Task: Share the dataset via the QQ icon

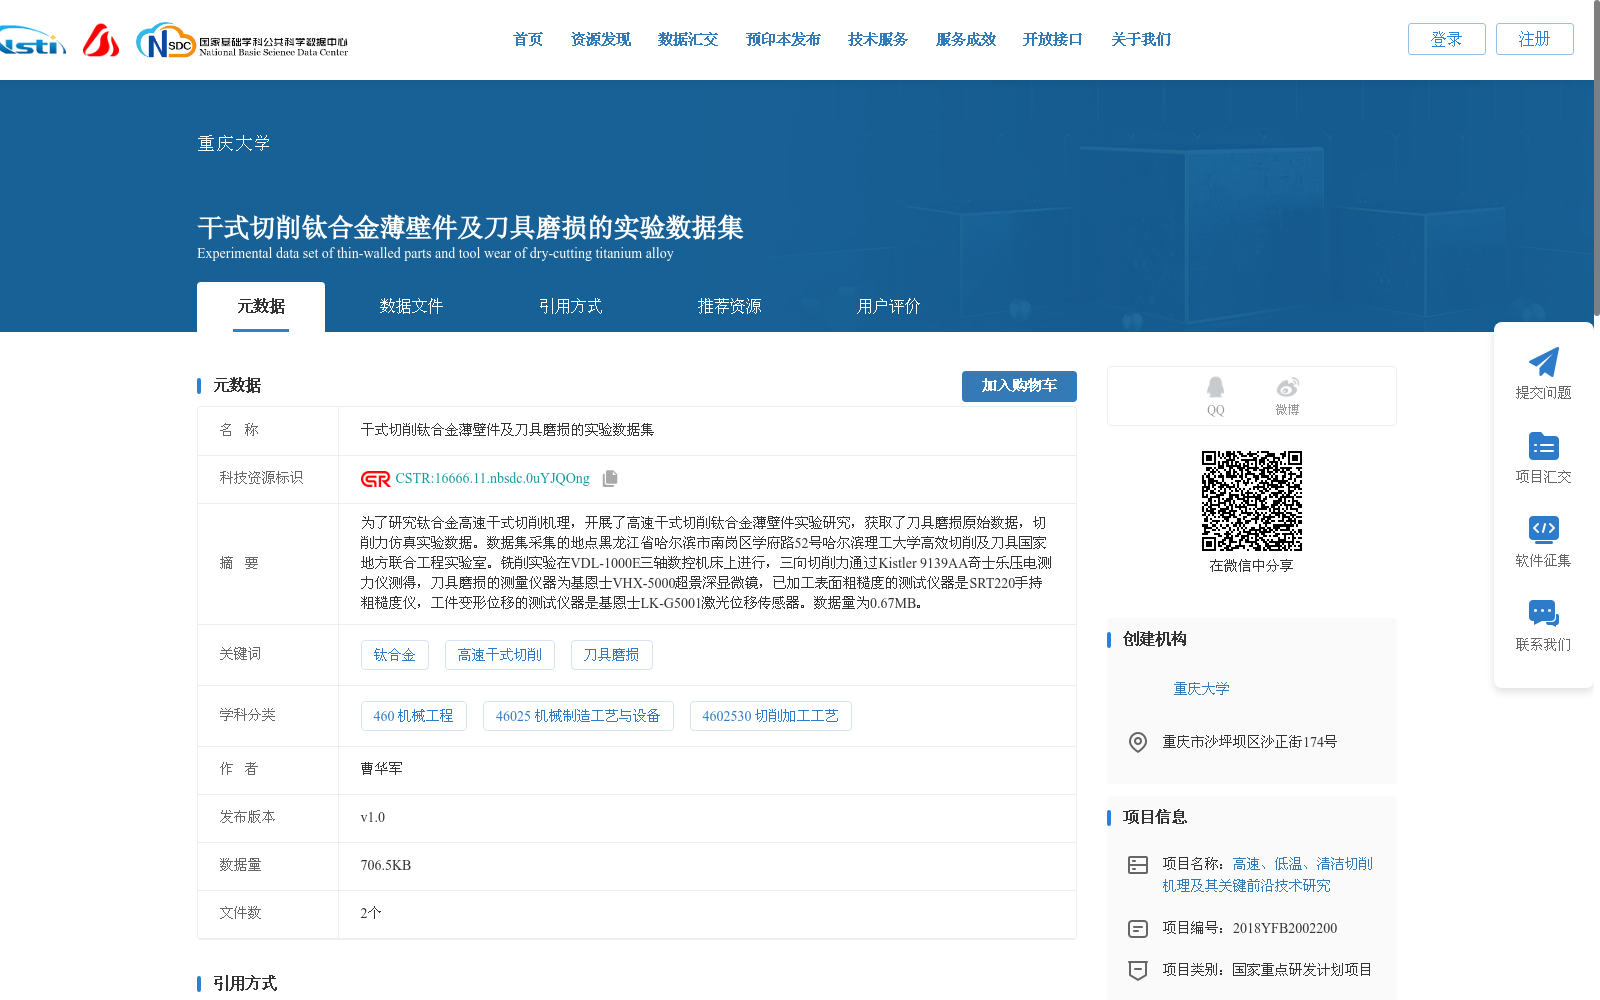Action: coord(1215,388)
